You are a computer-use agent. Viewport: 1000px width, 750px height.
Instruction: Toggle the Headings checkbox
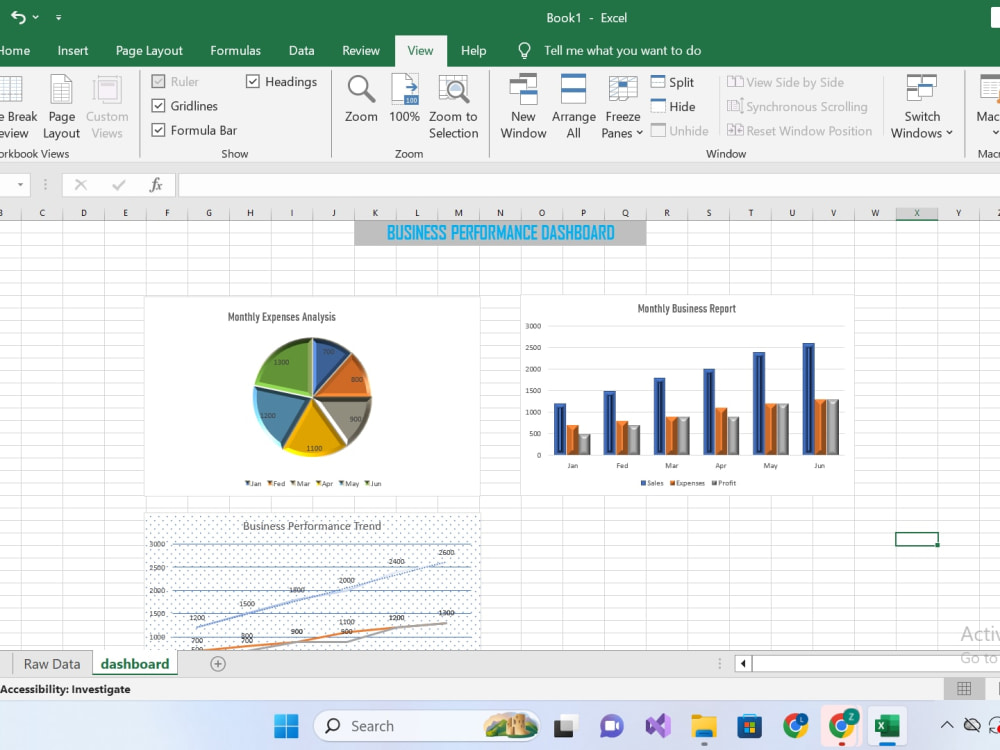253,82
